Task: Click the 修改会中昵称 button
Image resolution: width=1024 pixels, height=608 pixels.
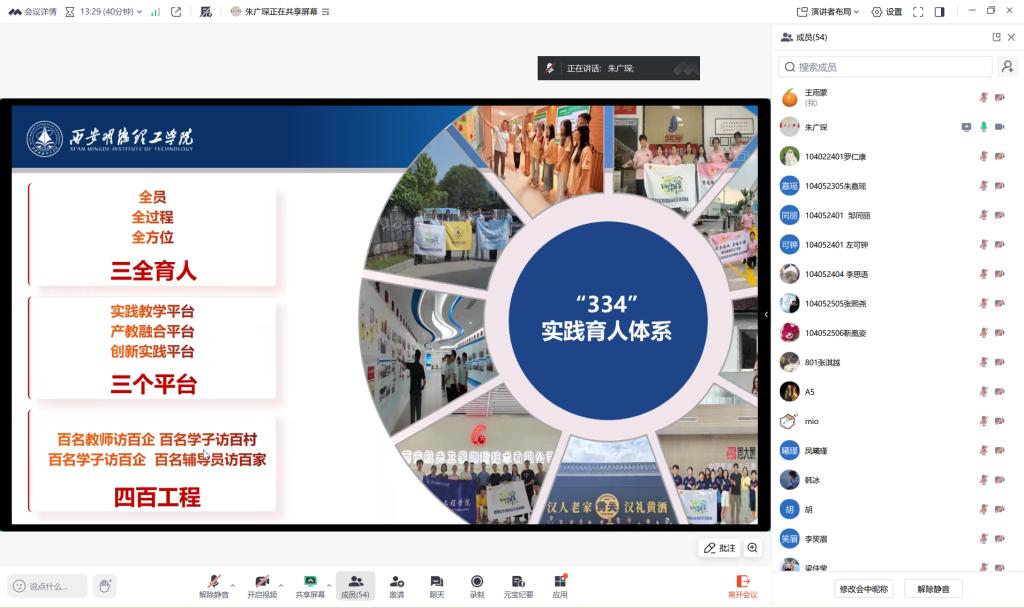Action: 863,589
